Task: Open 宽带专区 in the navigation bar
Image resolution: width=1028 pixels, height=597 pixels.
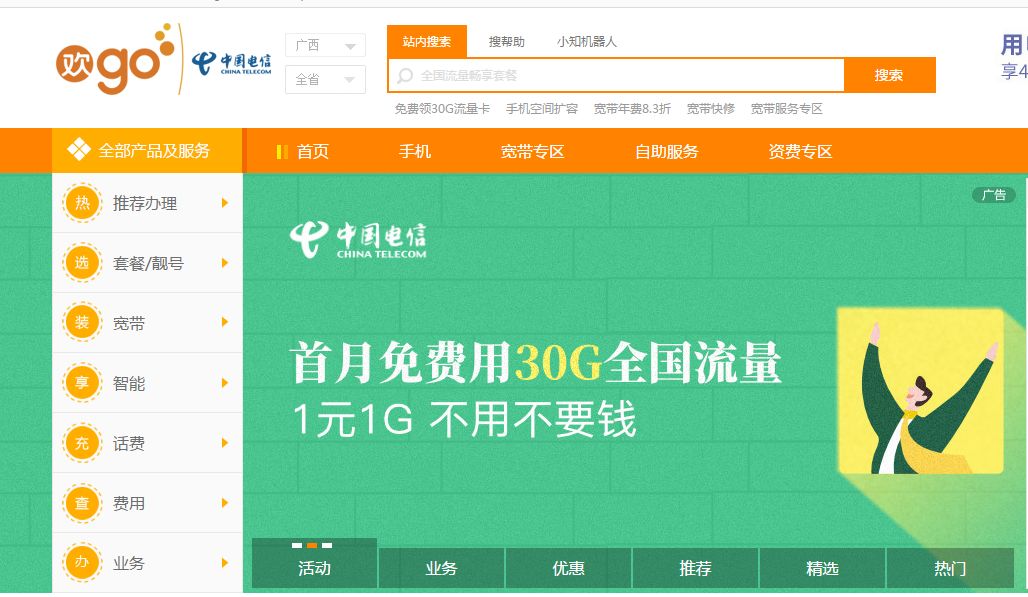Action: pos(532,151)
